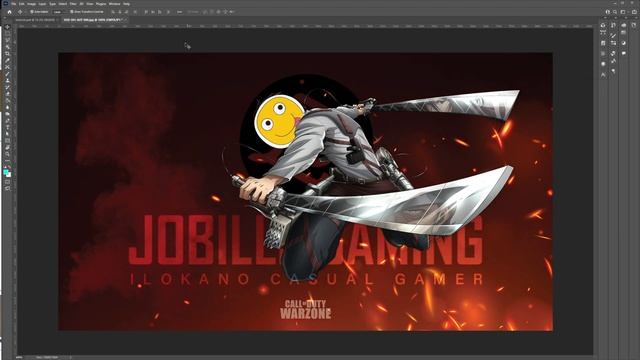Open the Image menu

point(32,4)
